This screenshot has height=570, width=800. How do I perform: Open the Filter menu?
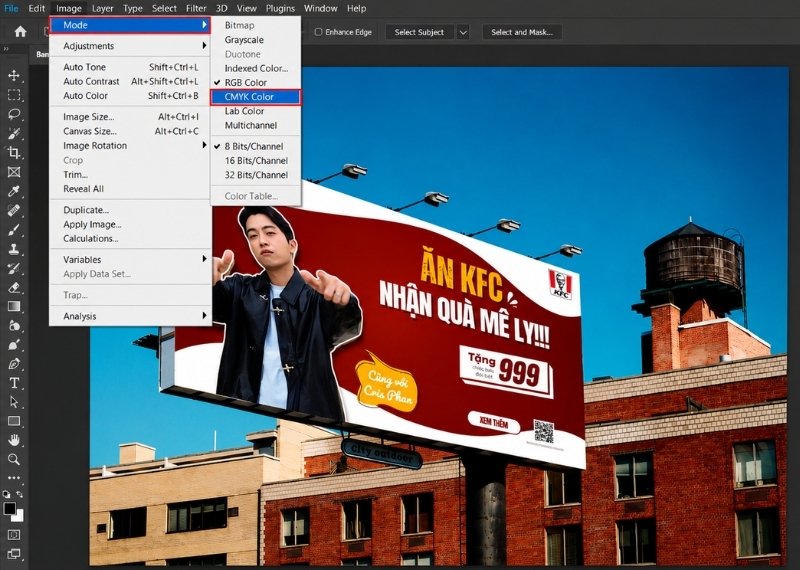196,8
